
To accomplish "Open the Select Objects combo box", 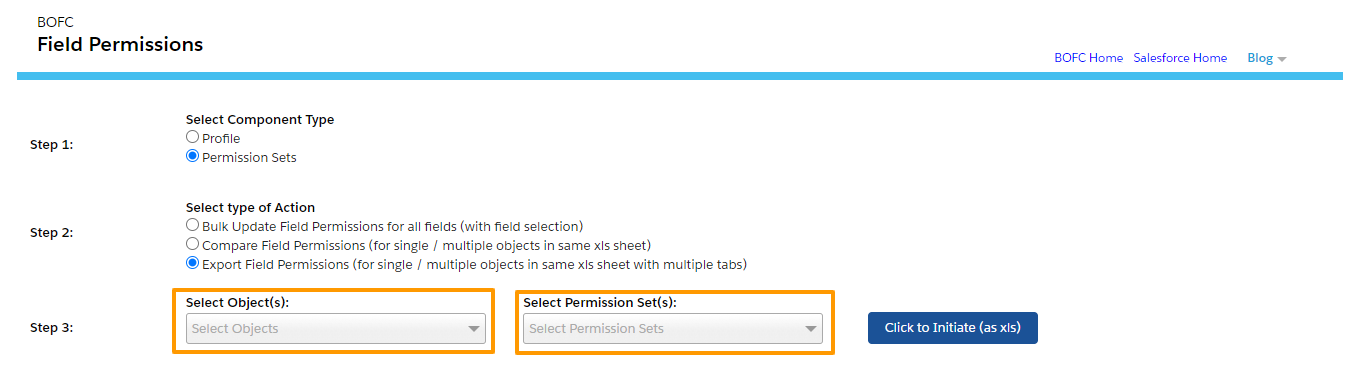I will click(336, 329).
